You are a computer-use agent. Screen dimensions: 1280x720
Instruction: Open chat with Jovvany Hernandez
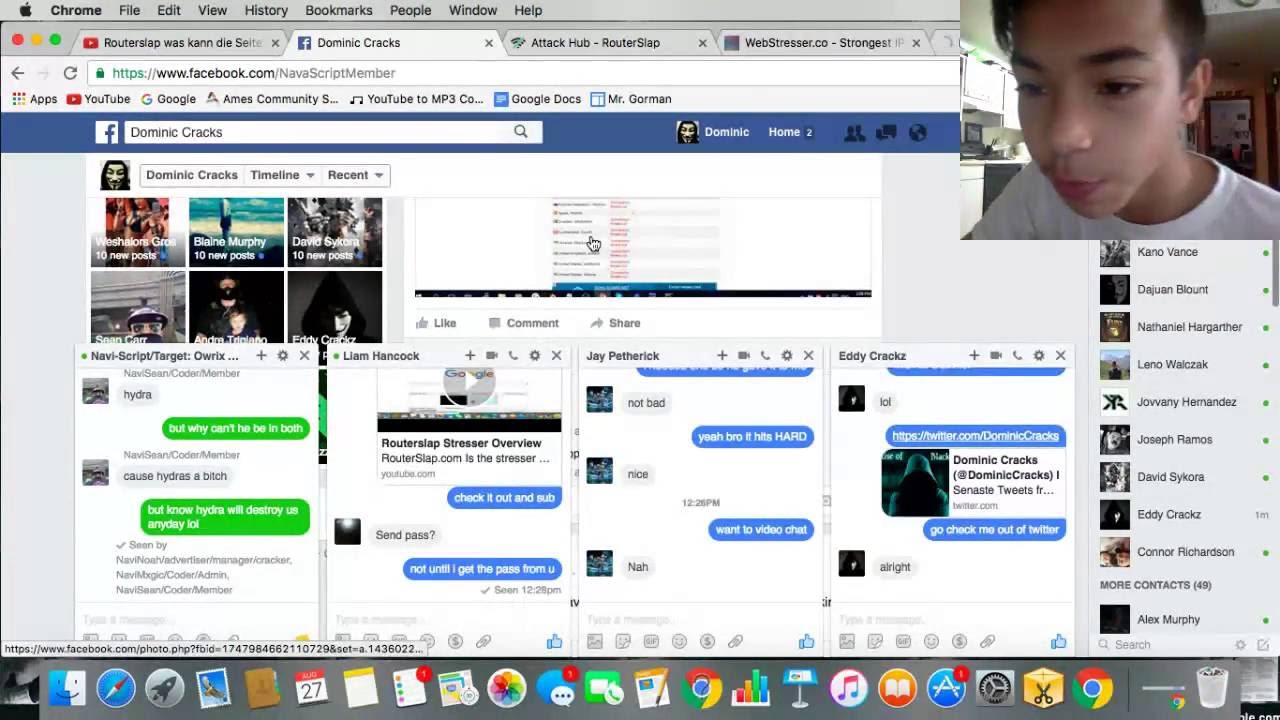(x=1184, y=402)
